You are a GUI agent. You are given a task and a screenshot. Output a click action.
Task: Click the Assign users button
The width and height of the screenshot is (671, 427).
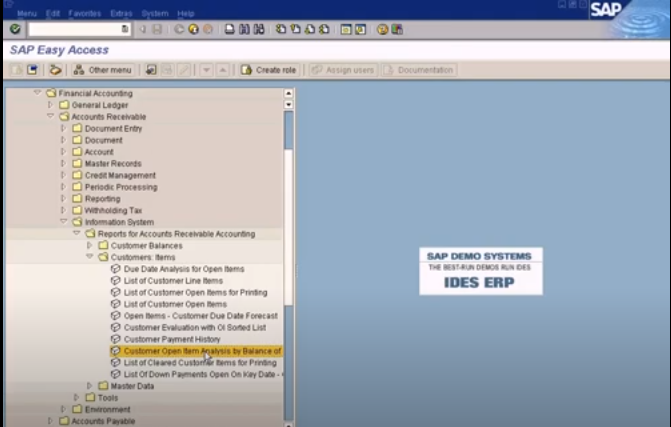coord(343,70)
